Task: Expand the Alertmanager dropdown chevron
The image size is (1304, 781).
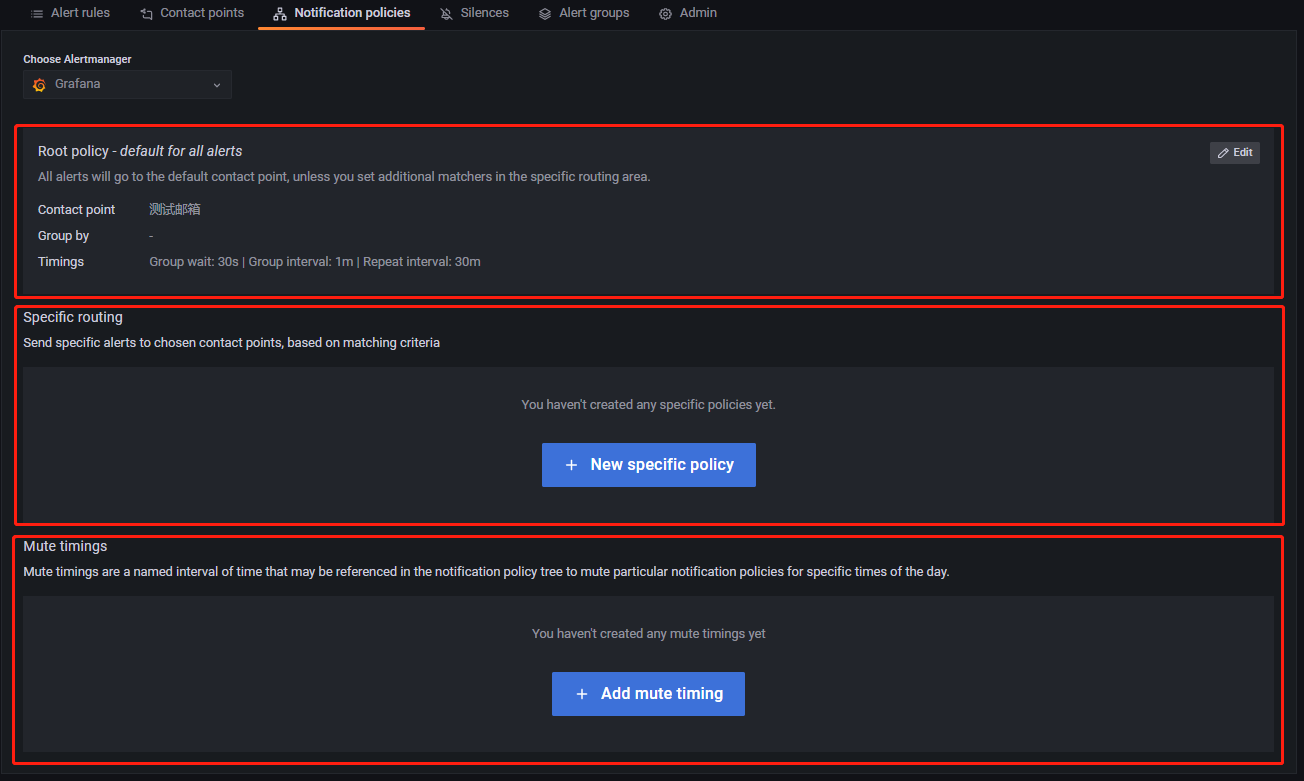Action: pyautogui.click(x=217, y=85)
